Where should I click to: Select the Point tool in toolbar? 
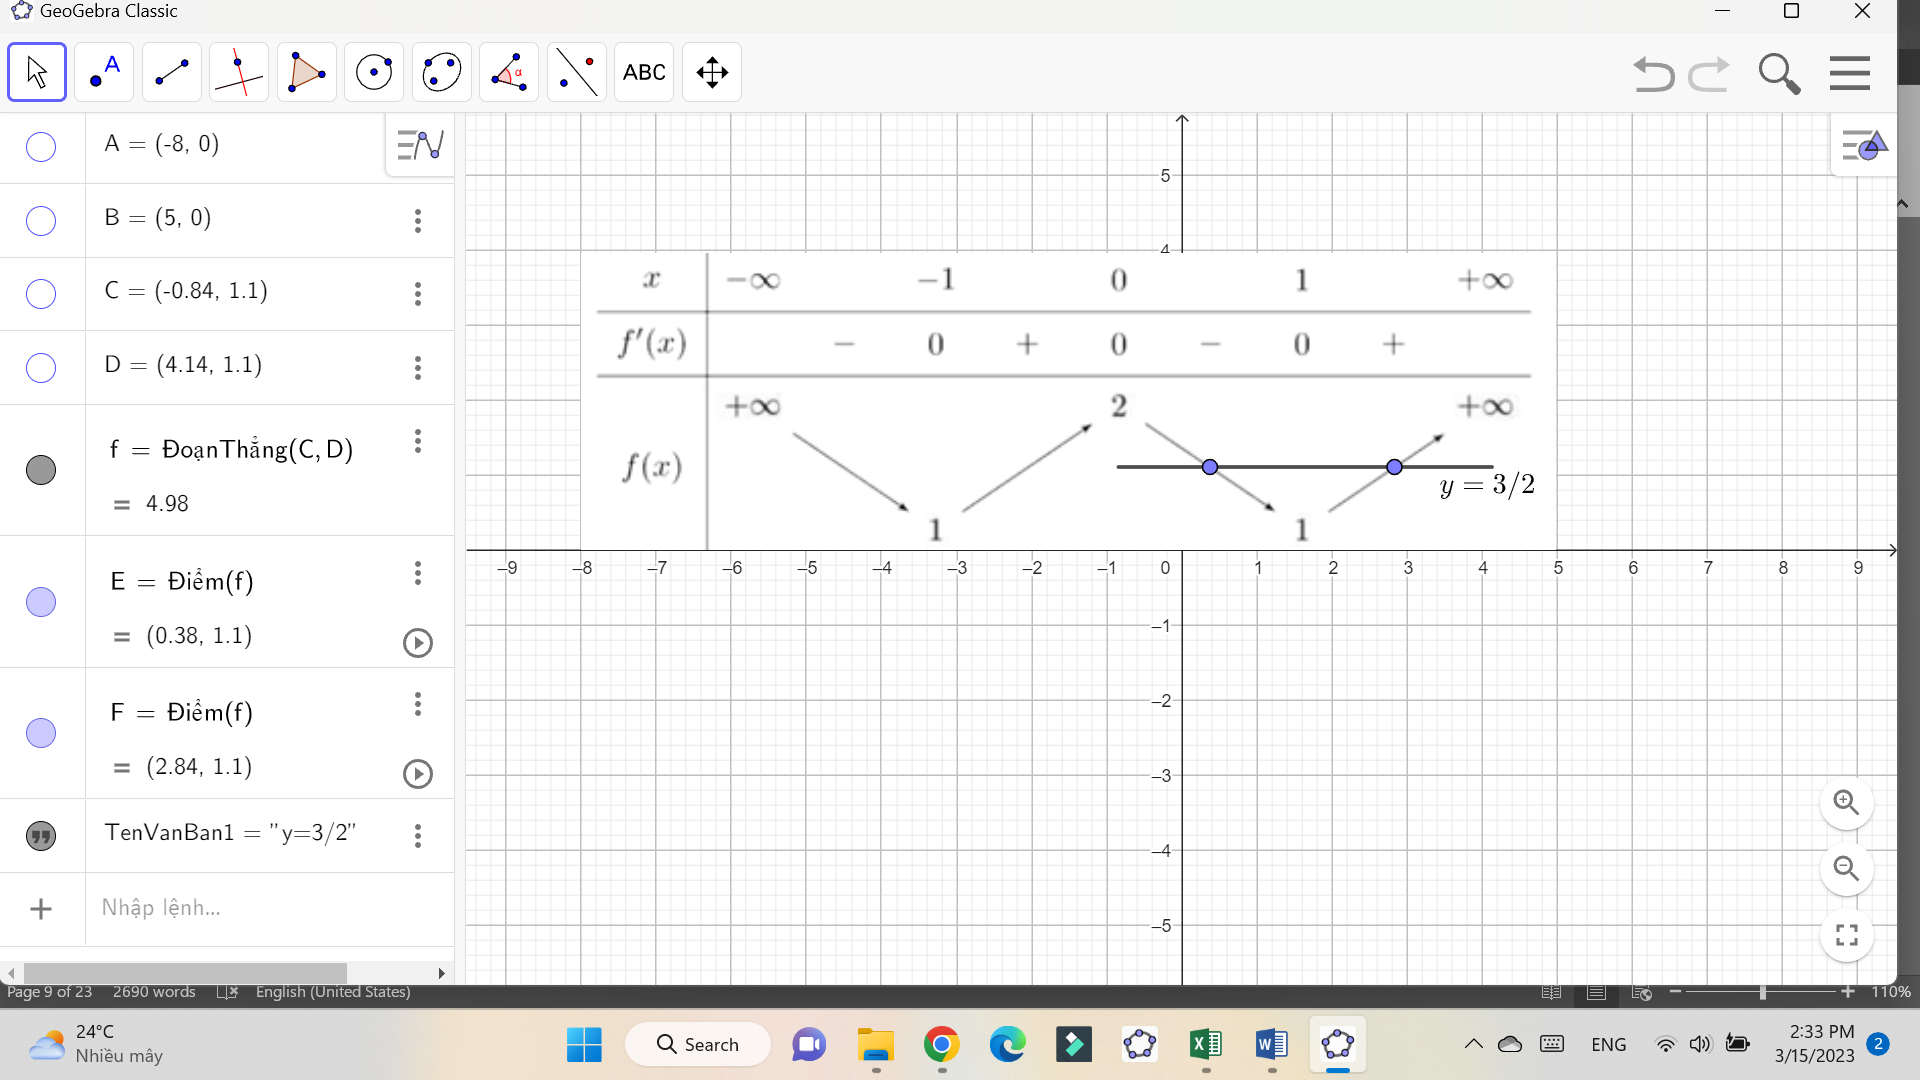[x=104, y=72]
